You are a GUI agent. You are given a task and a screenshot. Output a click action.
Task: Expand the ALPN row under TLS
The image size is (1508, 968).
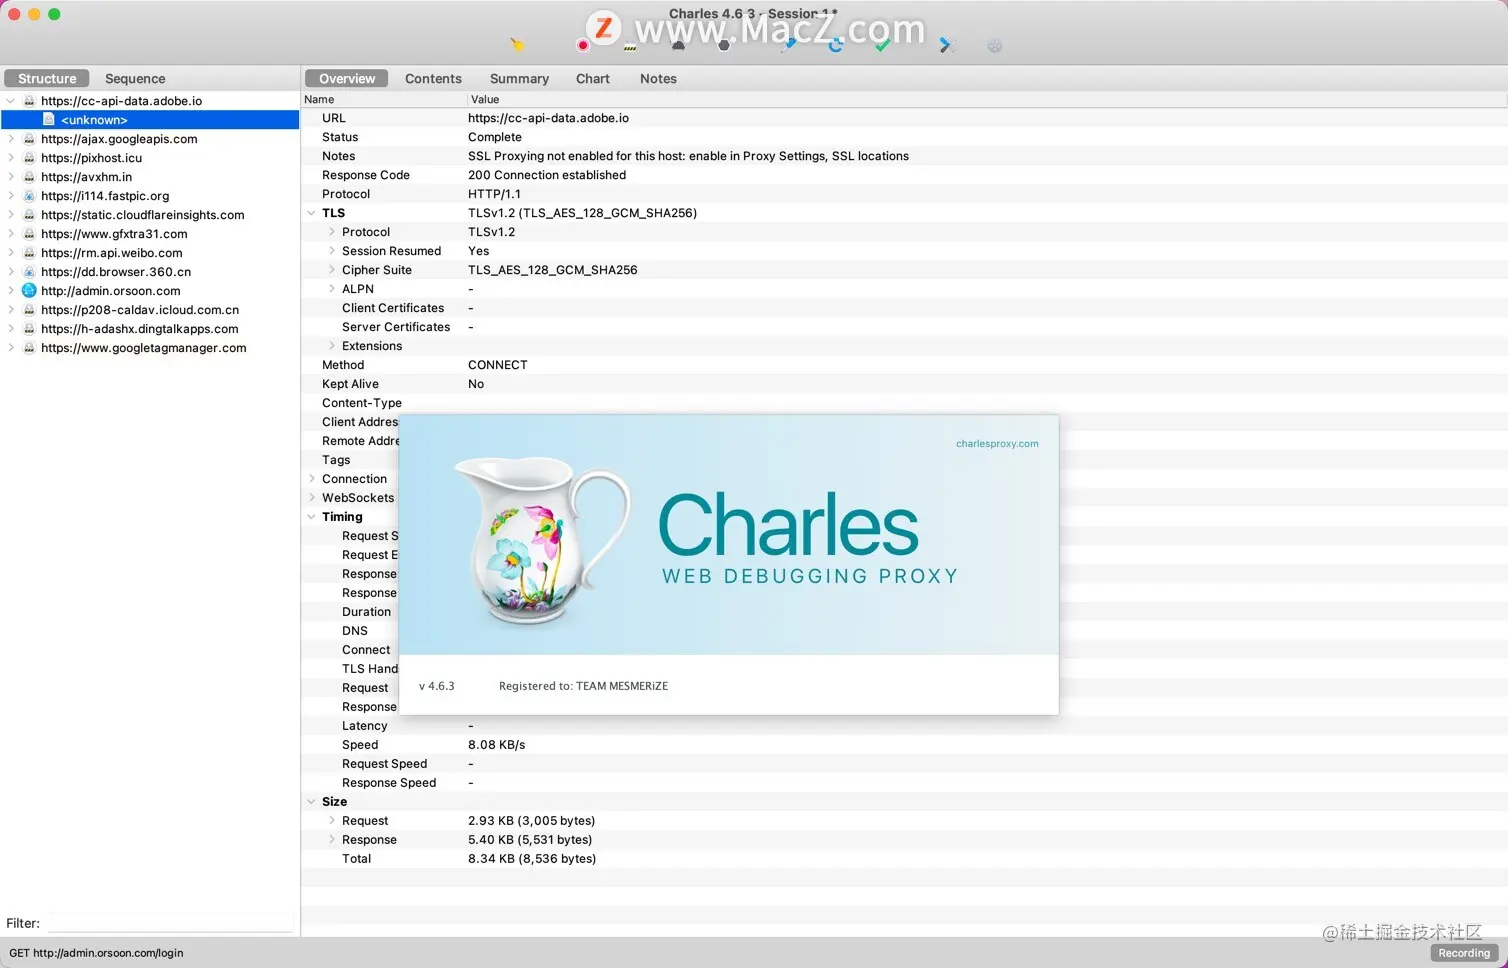(332, 289)
